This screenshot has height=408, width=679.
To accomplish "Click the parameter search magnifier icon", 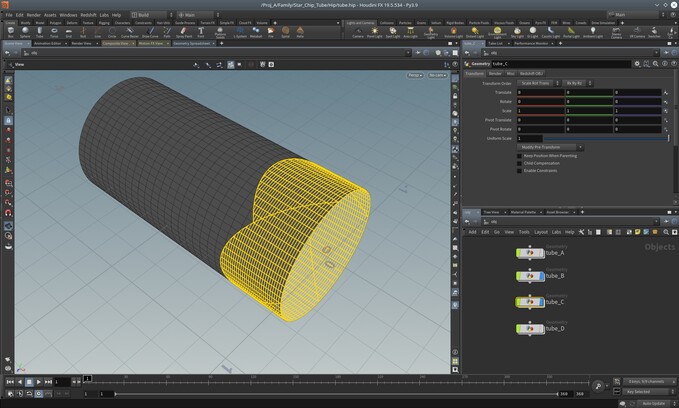I will (656, 64).
